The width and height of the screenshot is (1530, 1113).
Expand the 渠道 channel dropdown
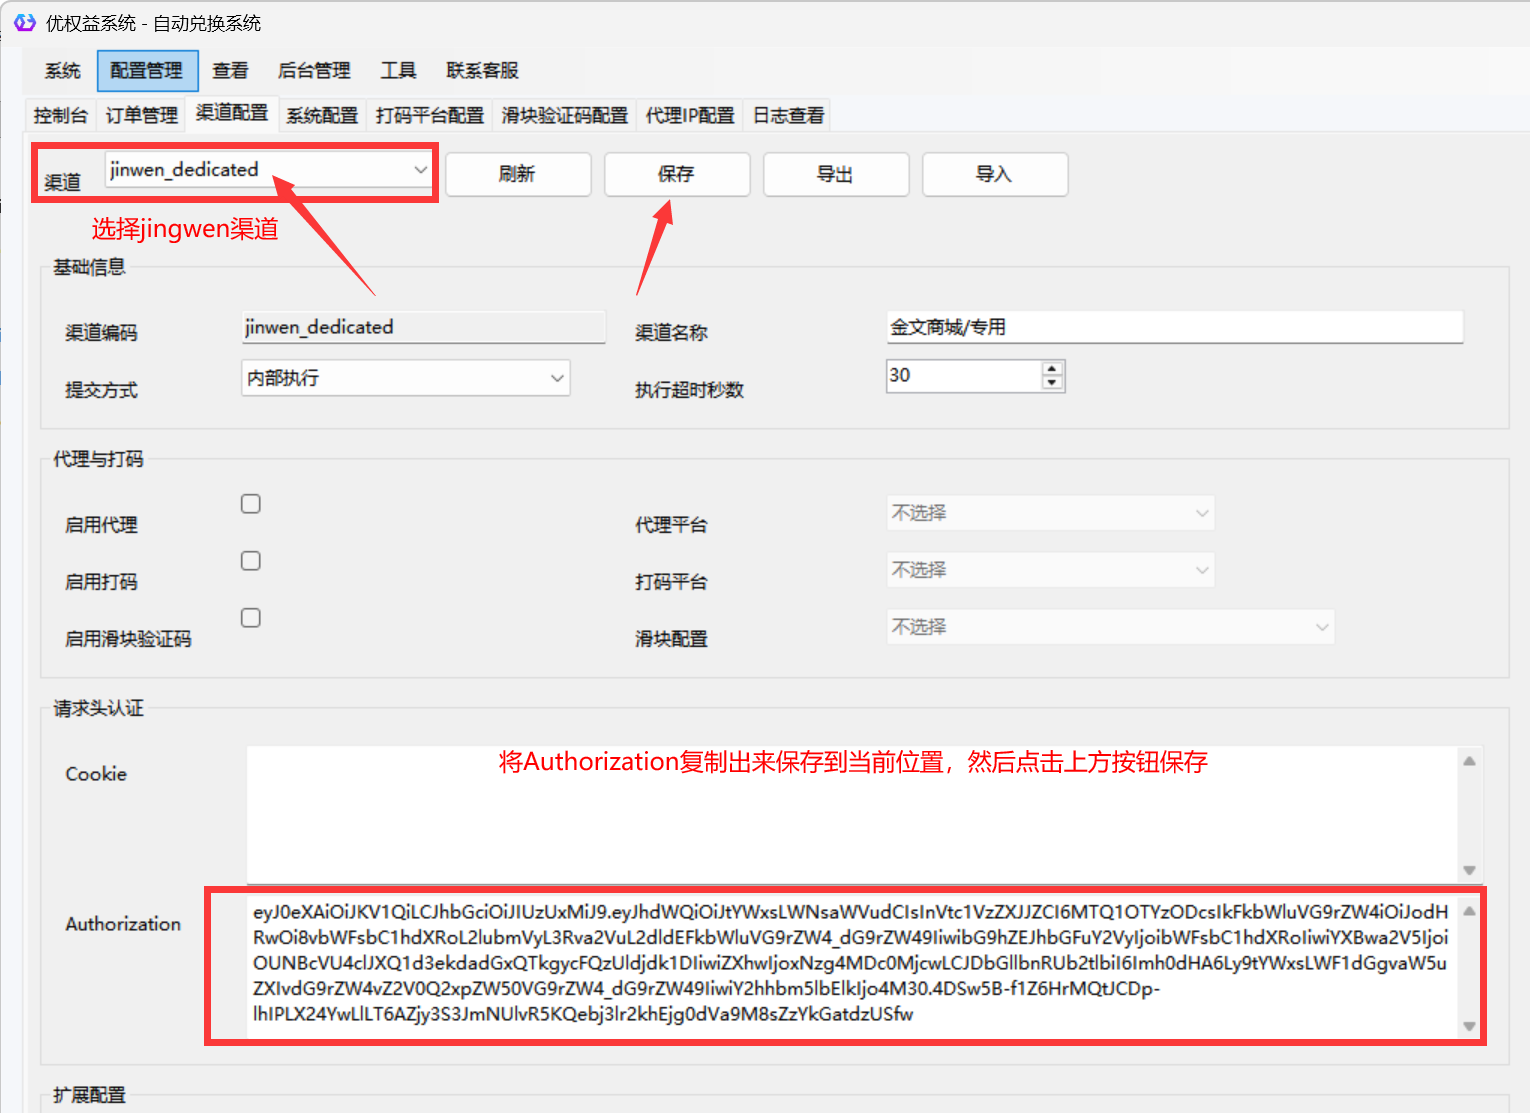click(x=268, y=171)
